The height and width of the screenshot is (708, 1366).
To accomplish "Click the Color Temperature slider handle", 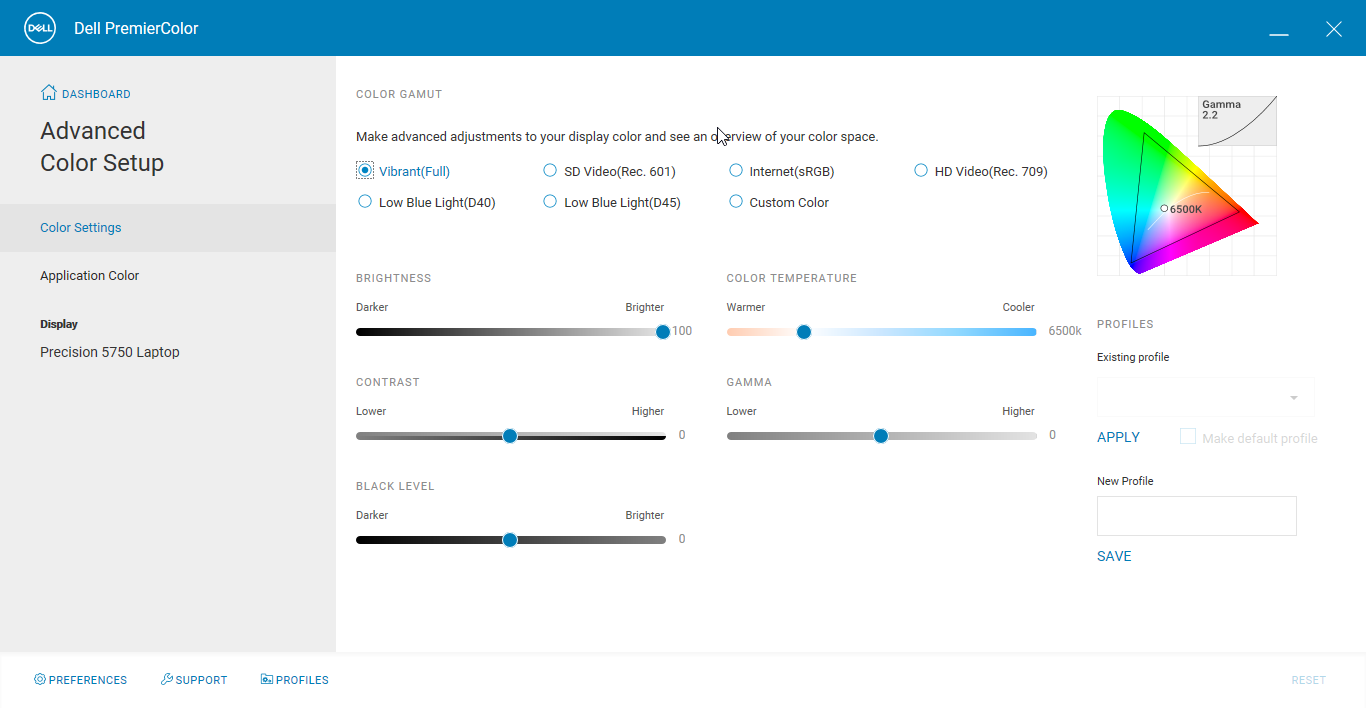I will [x=803, y=332].
